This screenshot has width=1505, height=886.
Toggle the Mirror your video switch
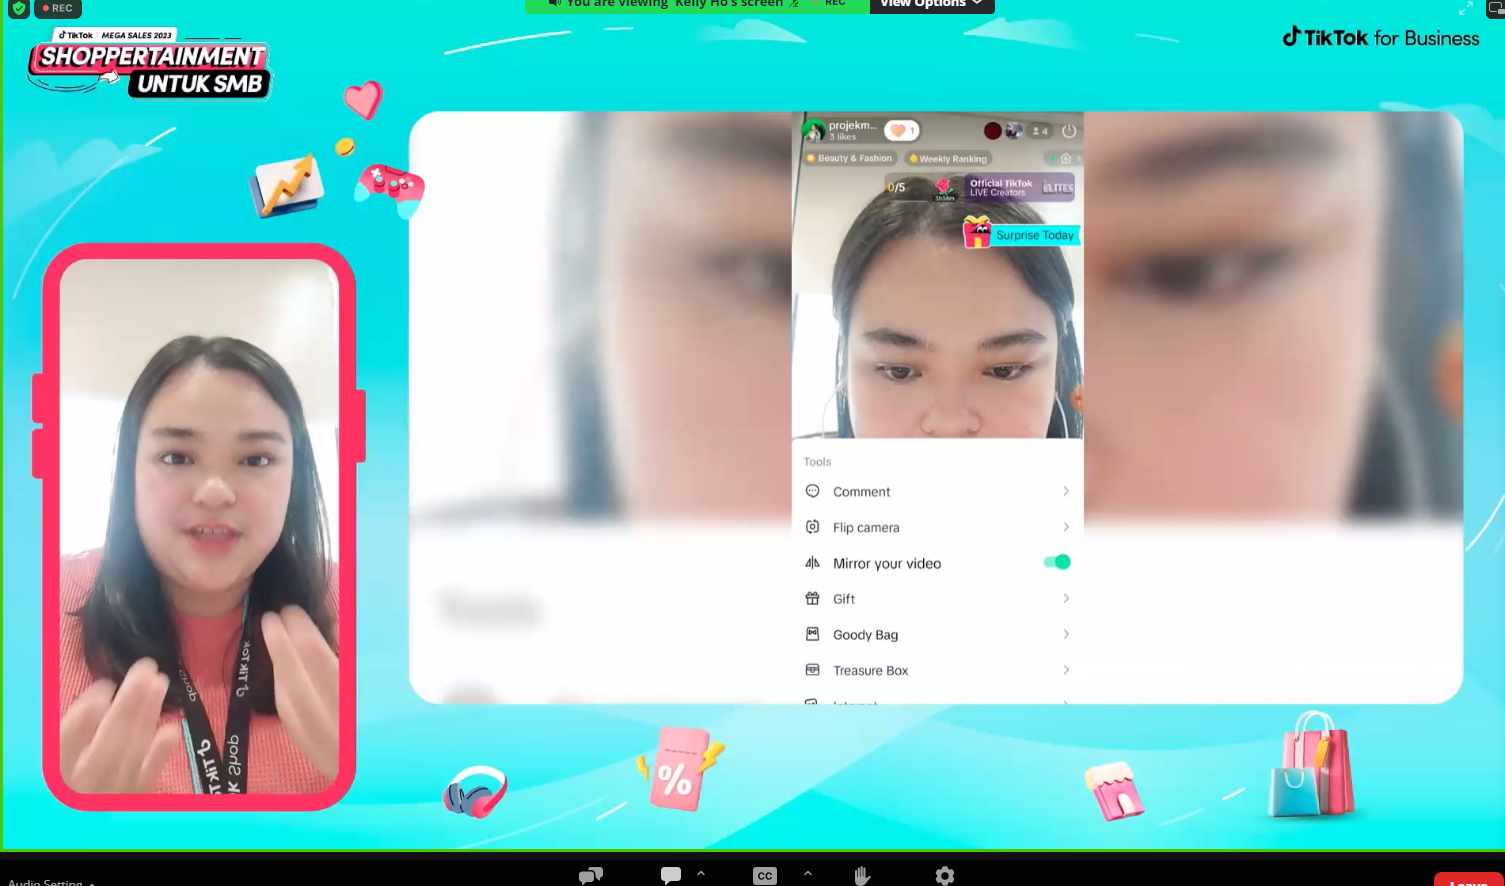[1057, 562]
